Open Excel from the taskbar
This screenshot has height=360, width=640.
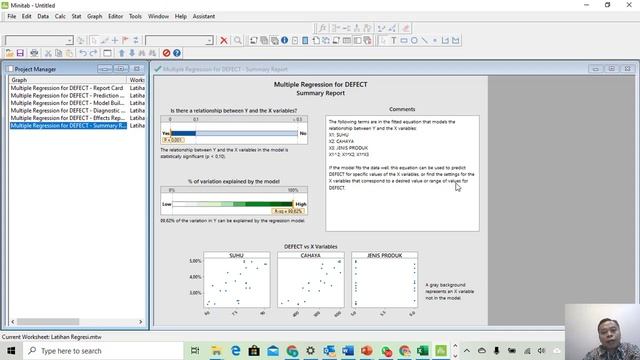(423, 351)
